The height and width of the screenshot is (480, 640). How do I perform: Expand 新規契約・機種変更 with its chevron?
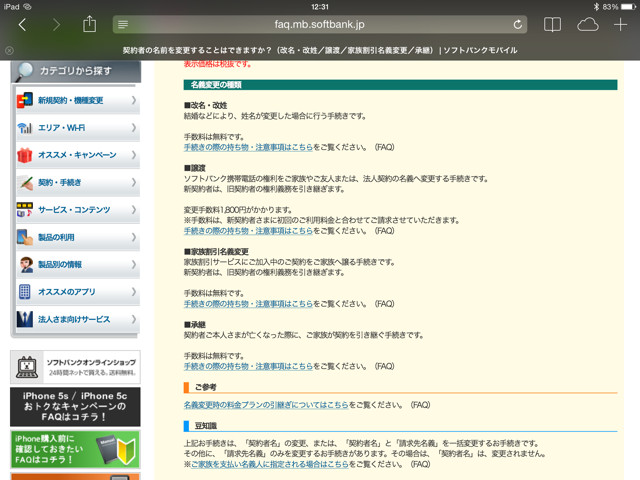click(x=133, y=100)
